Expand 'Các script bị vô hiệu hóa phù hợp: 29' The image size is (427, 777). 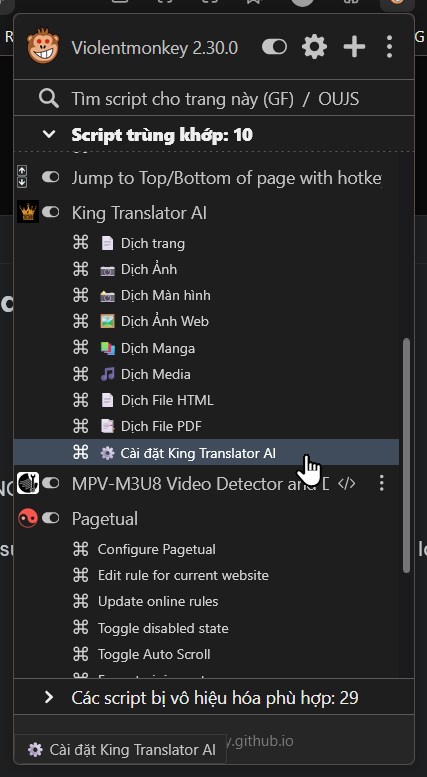pyautogui.click(x=214, y=698)
